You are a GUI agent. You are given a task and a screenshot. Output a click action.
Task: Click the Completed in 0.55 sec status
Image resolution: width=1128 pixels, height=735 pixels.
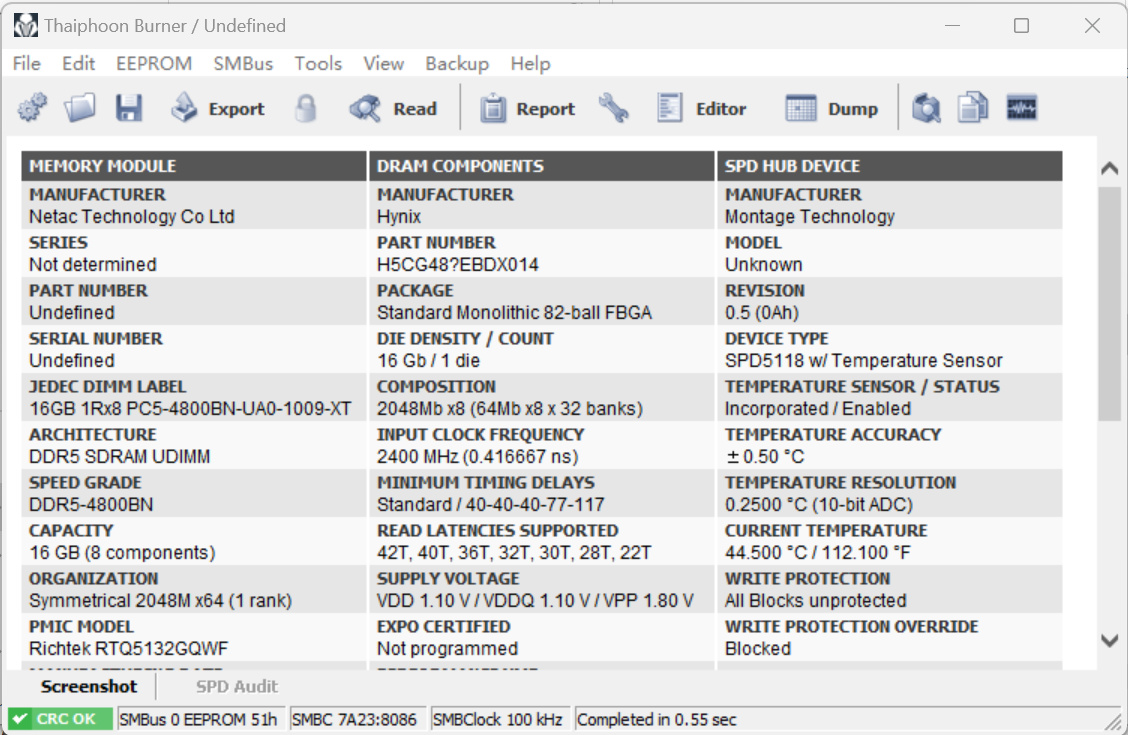(x=657, y=719)
